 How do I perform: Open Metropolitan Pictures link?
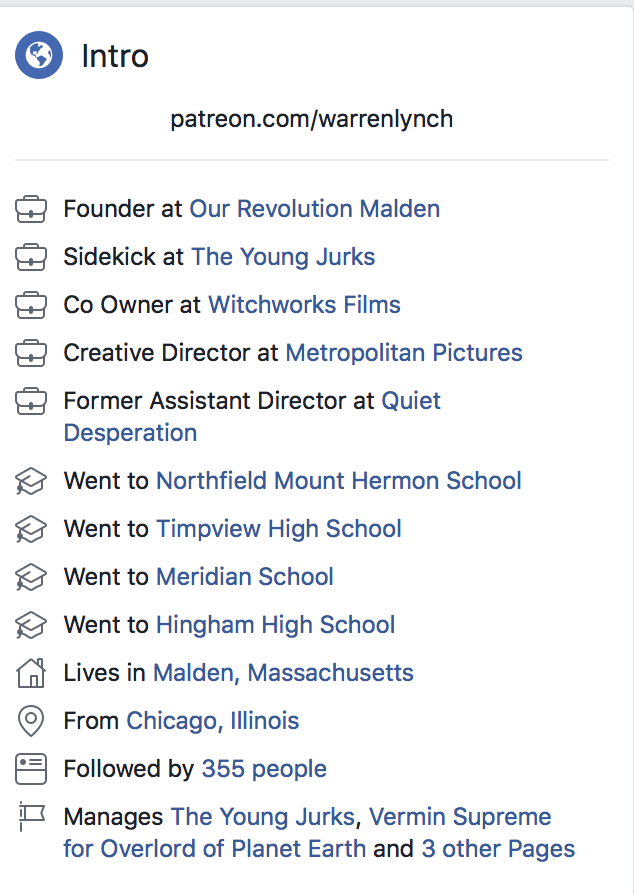404,352
